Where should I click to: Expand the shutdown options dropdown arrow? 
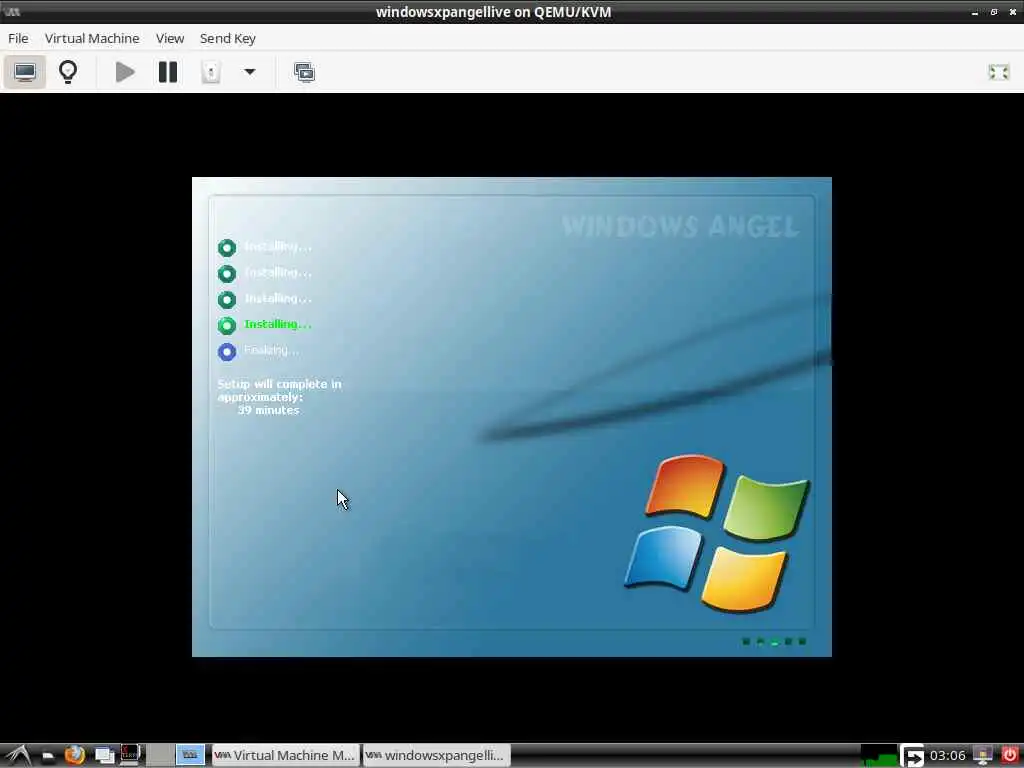click(249, 72)
